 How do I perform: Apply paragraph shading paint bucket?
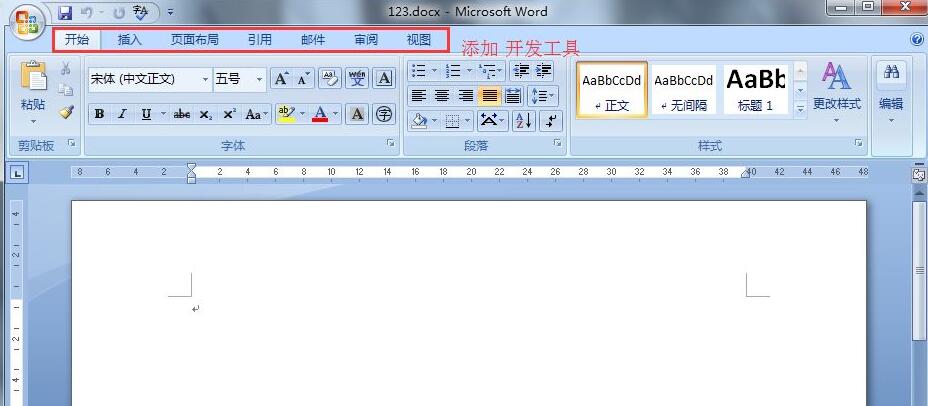coord(419,121)
